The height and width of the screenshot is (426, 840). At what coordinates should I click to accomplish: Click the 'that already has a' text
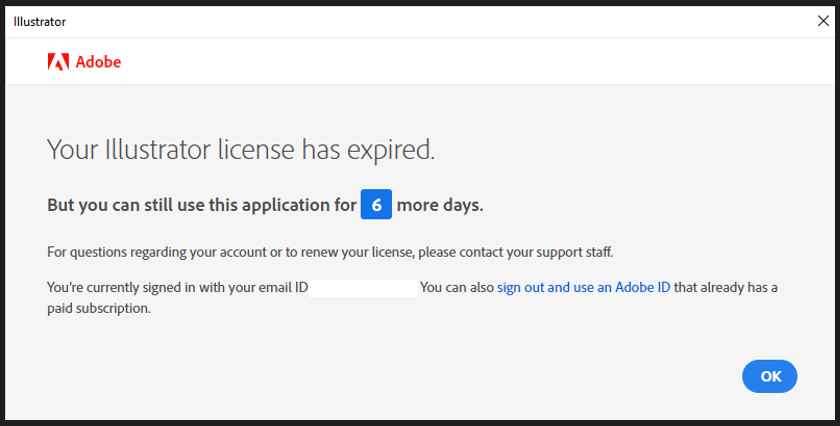point(725,288)
